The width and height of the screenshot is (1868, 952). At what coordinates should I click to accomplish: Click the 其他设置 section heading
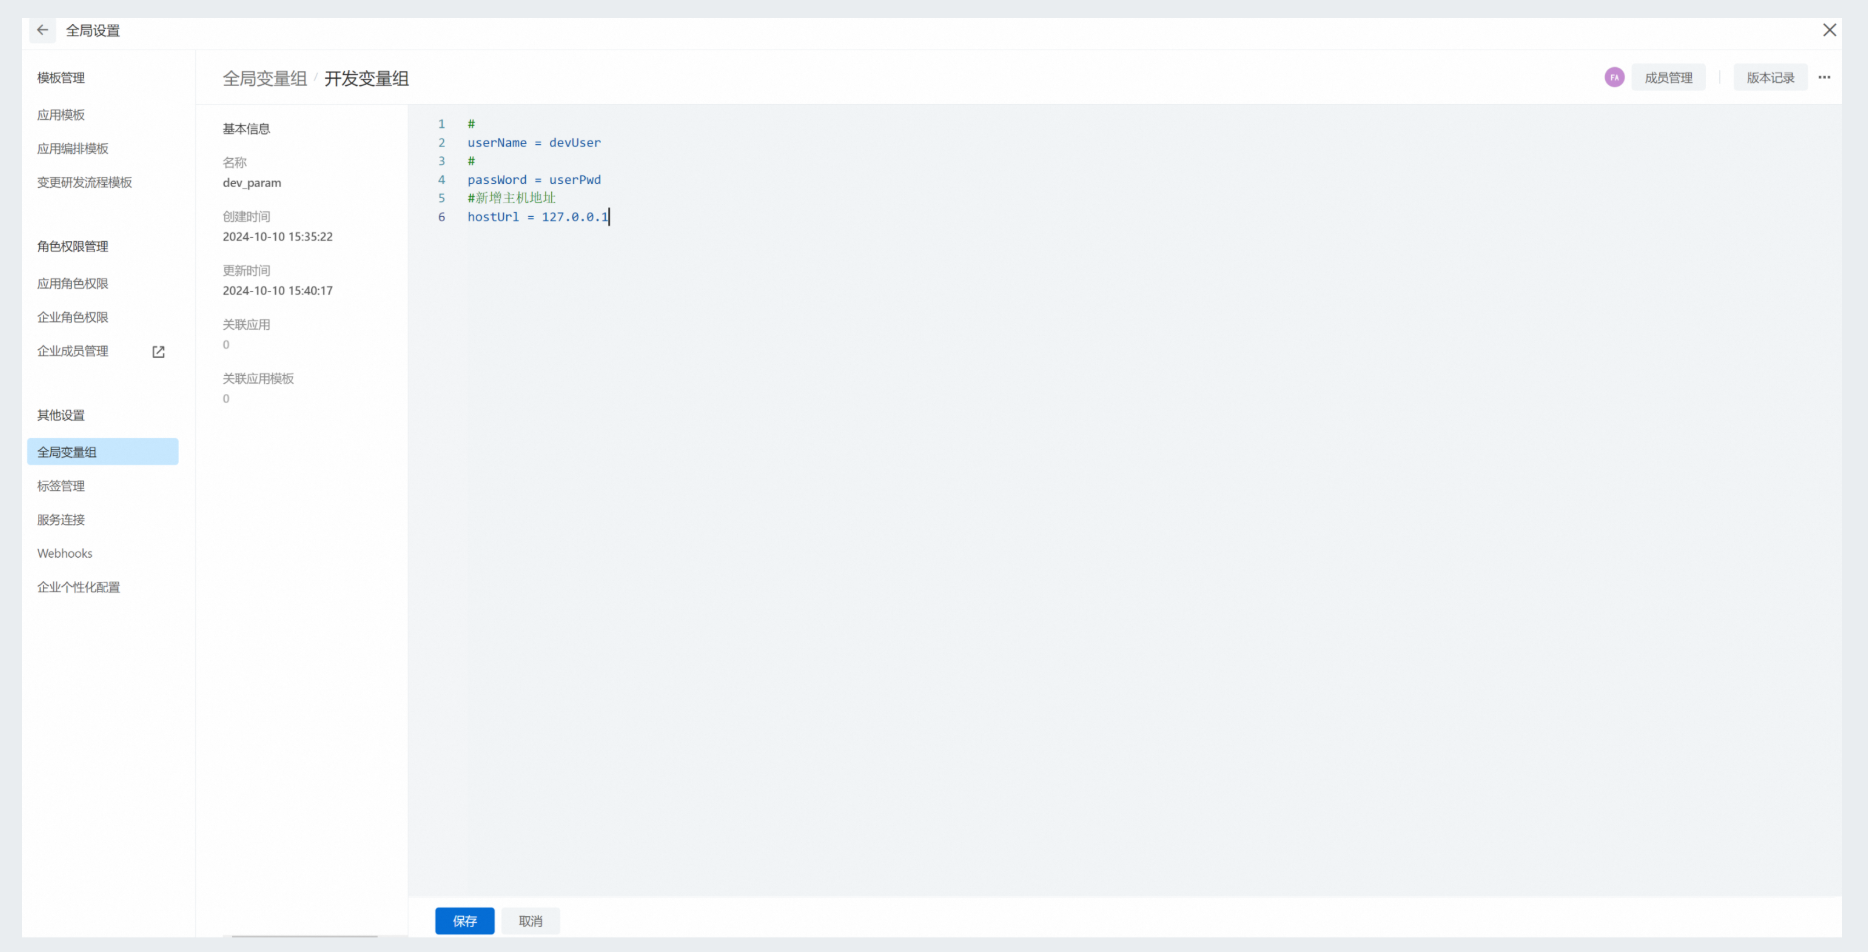61,416
